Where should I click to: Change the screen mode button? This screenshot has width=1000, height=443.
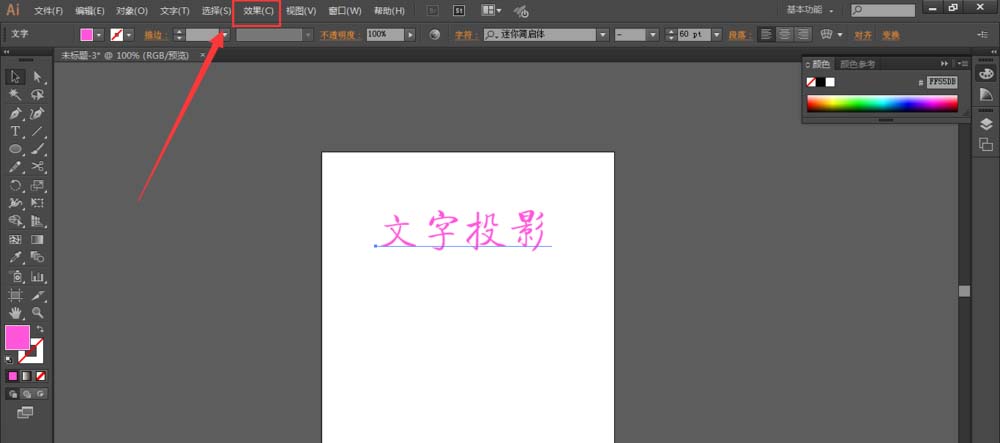pyautogui.click(x=25, y=412)
